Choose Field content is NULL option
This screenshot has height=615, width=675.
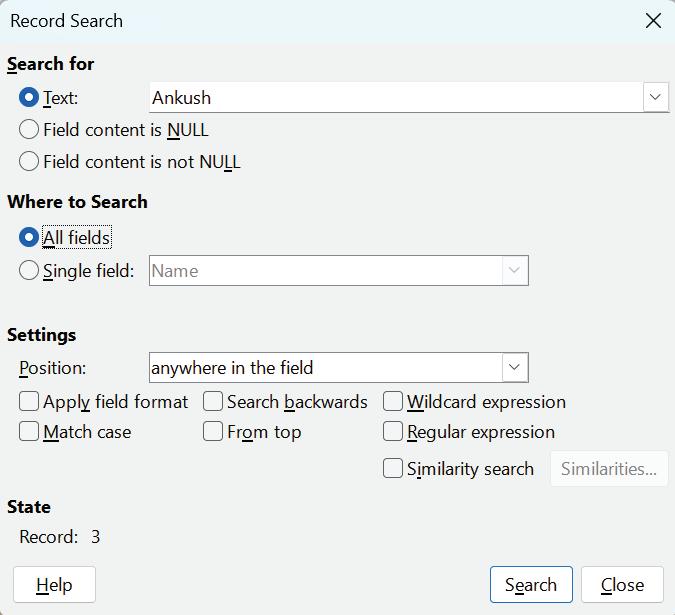[x=29, y=130]
